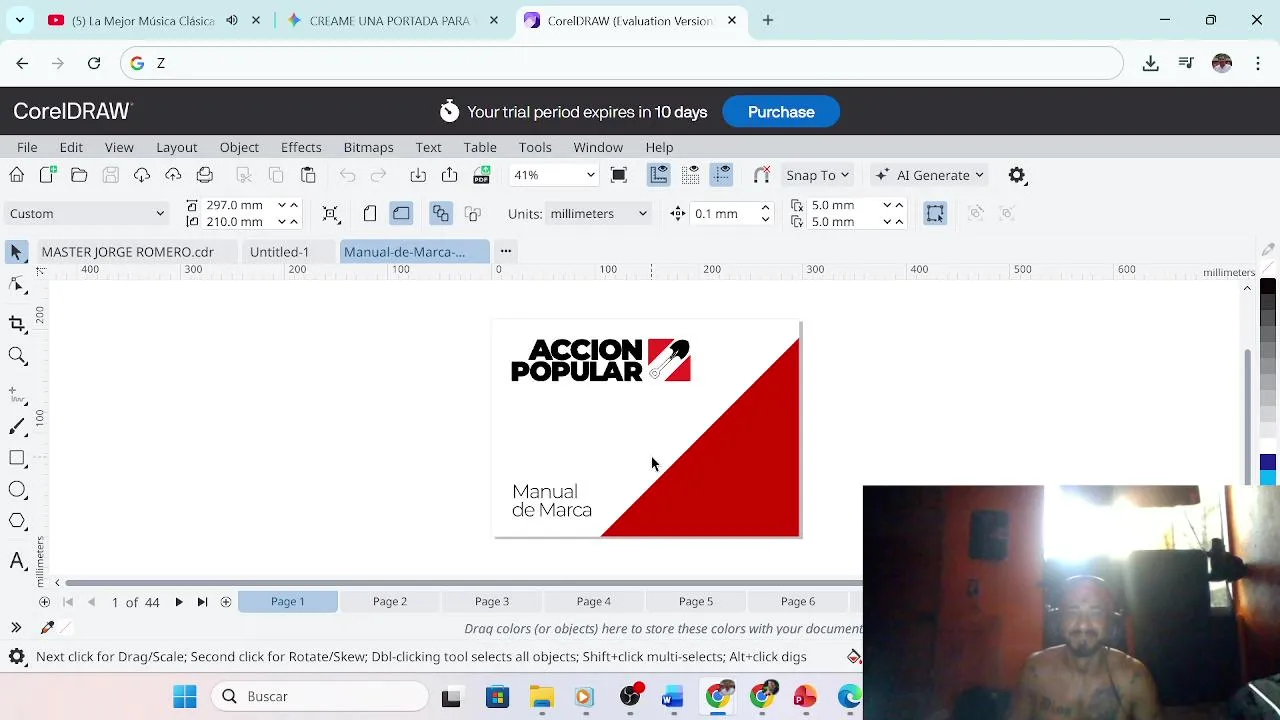Open the Layout menu
1280x720 pixels.
pyautogui.click(x=177, y=147)
